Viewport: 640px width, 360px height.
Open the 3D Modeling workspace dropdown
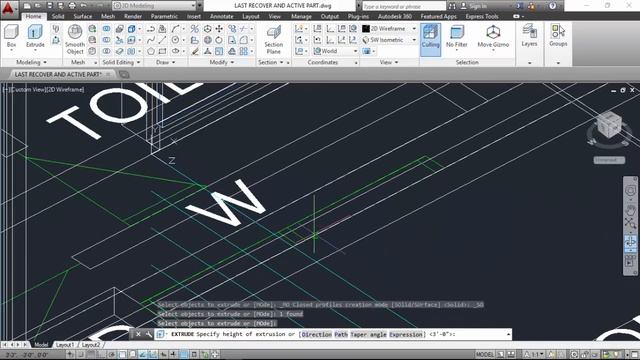pos(154,6)
